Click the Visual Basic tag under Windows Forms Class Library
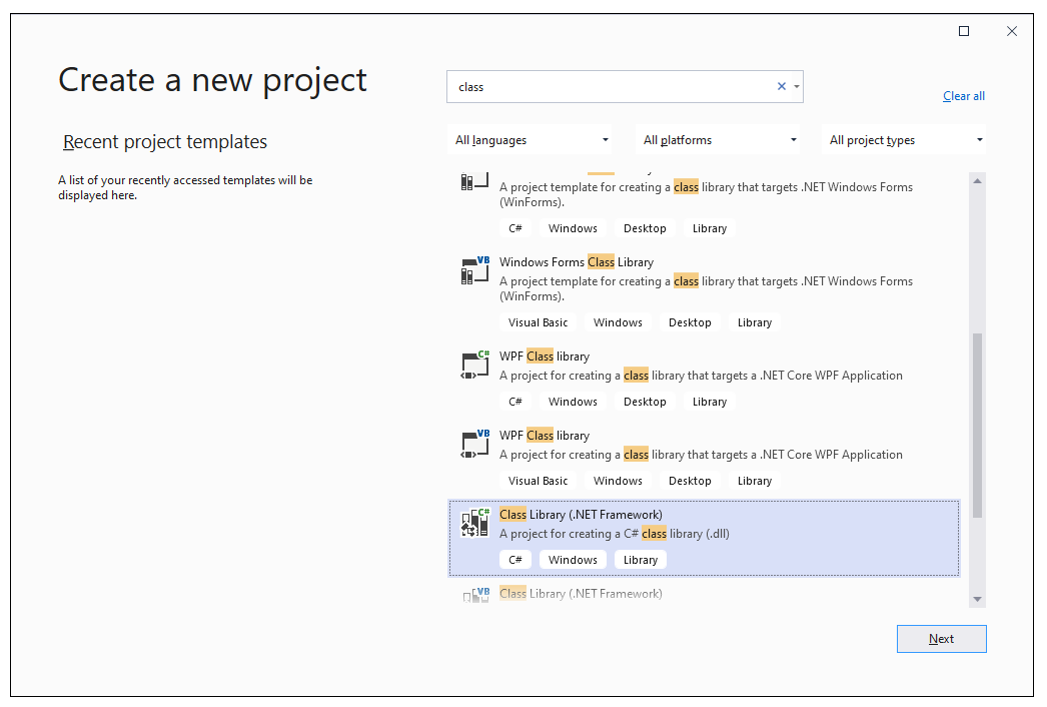Screen dimensions: 1047x707 [538, 322]
